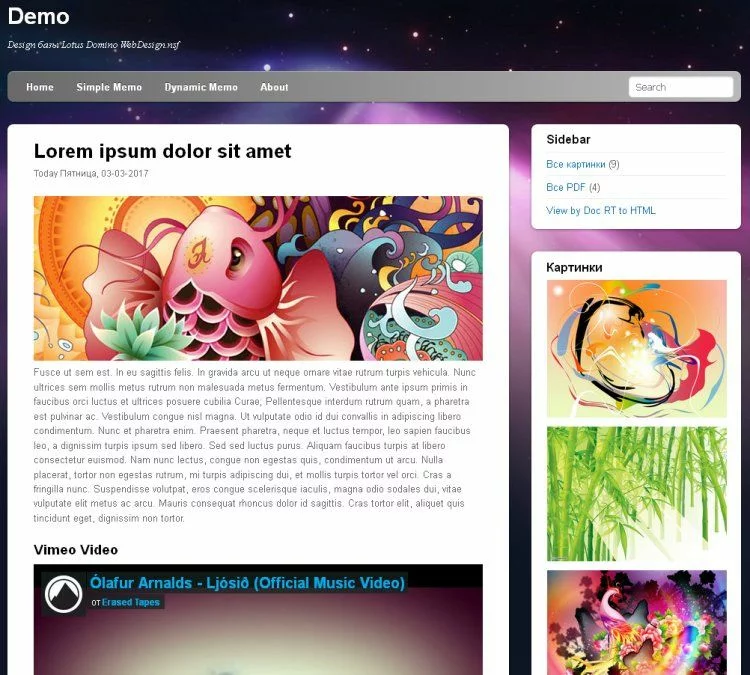Click the Demo site title
The height and width of the screenshot is (675, 750).
pyautogui.click(x=38, y=16)
